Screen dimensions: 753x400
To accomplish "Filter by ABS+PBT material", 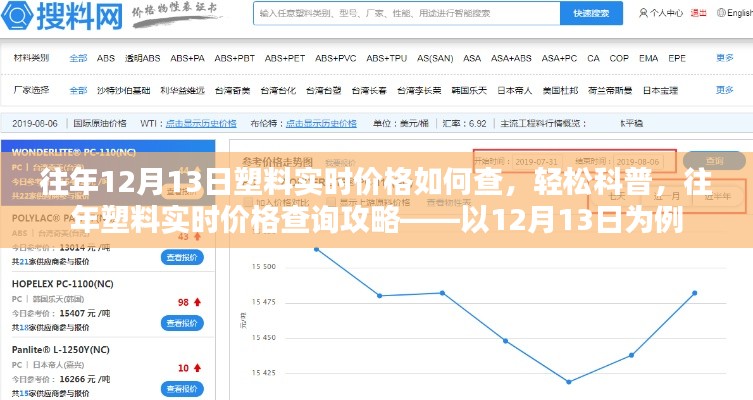I will tap(234, 58).
